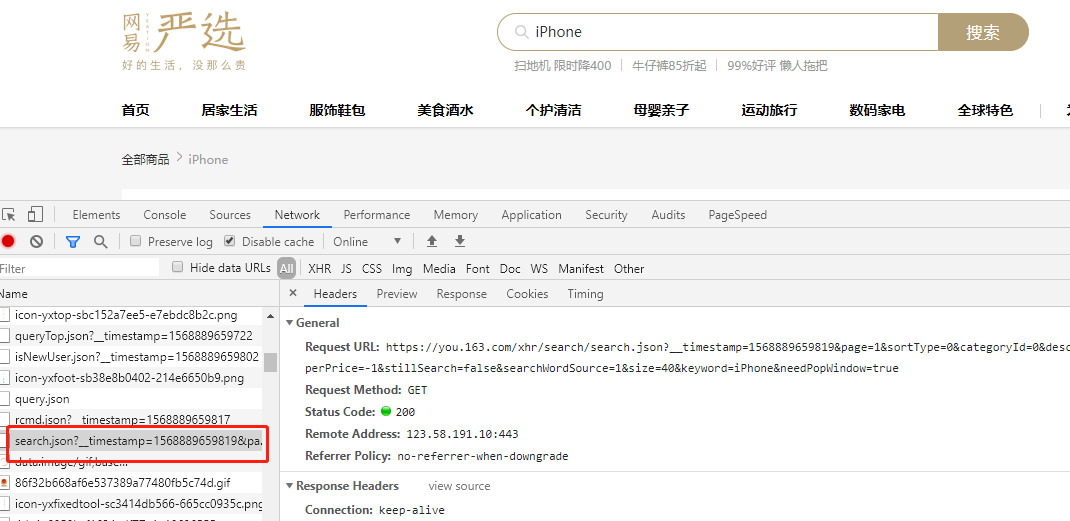
Task: Click the file icon of query.json
Action: pyautogui.click(x=5, y=399)
